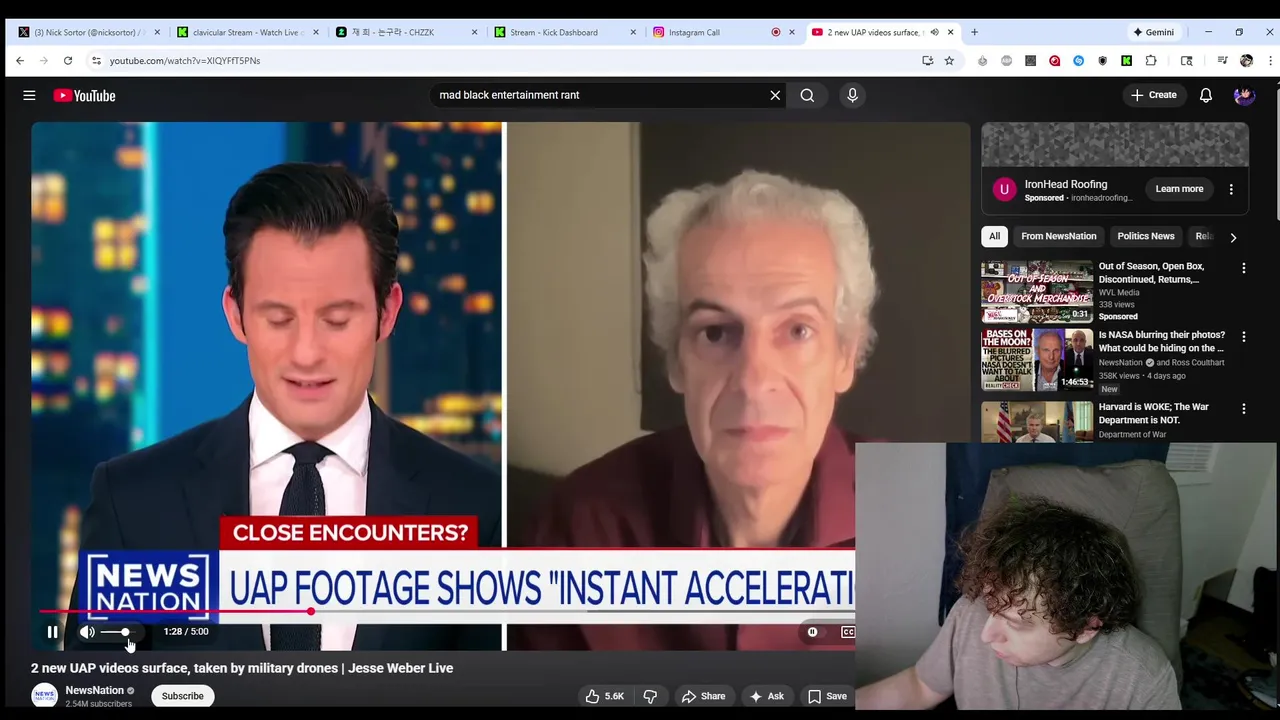Reload the current page
1280x720 pixels.
[x=68, y=61]
